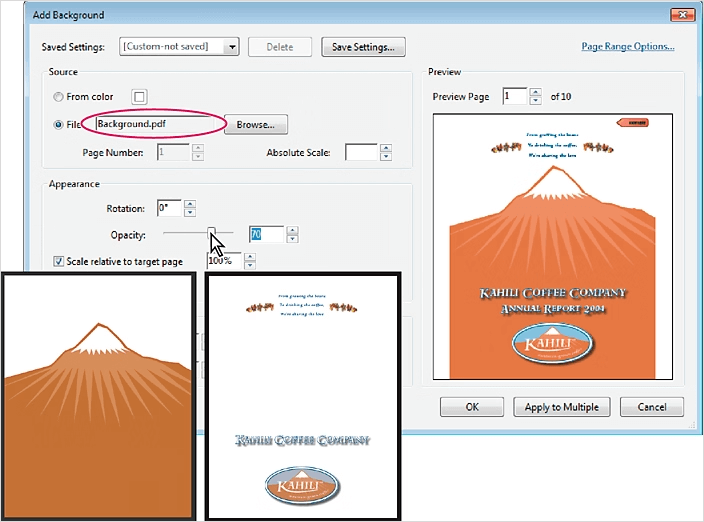Screen dimensions: 704x522
Task: Decrease target page scale with down arrow
Action: (x=250, y=265)
